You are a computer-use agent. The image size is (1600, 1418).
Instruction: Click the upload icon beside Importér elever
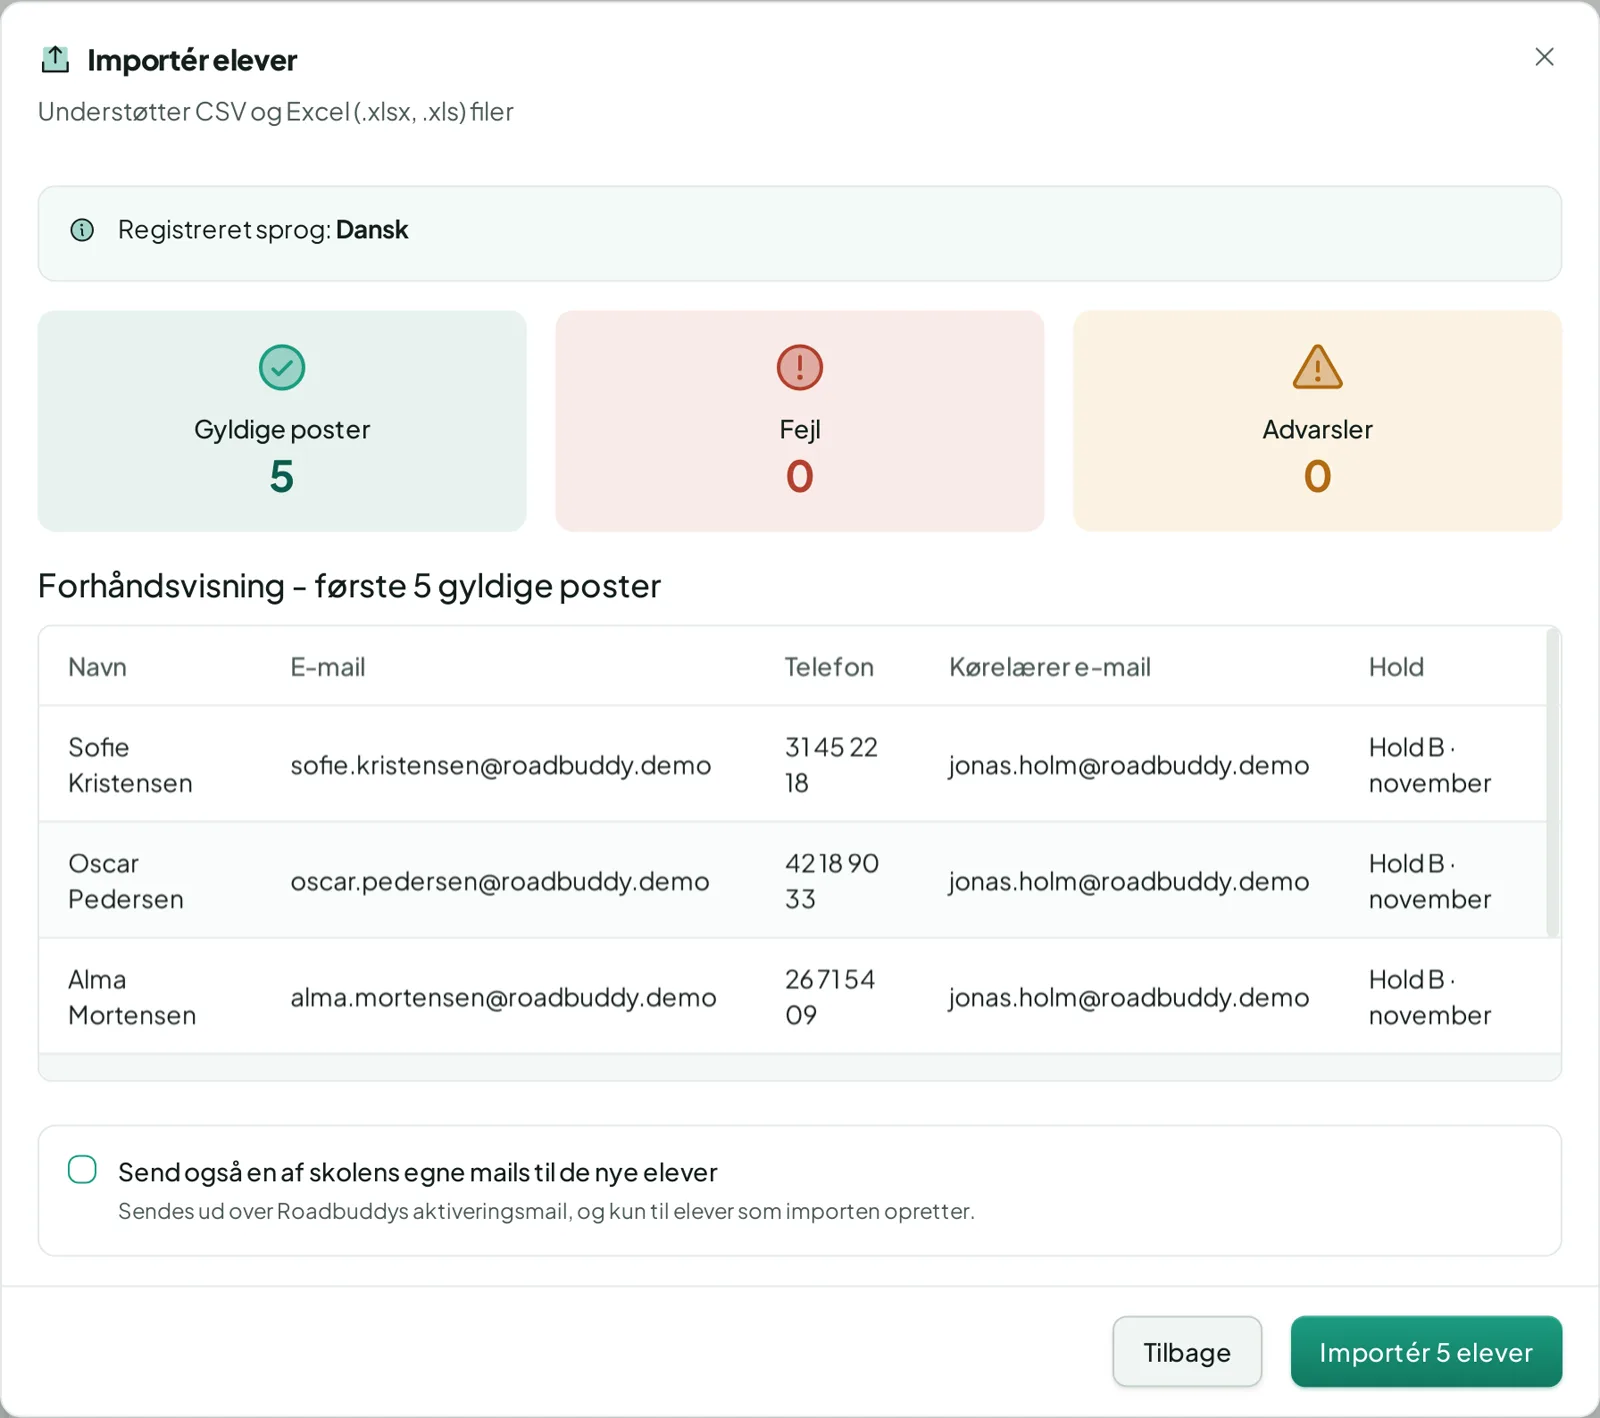[55, 60]
